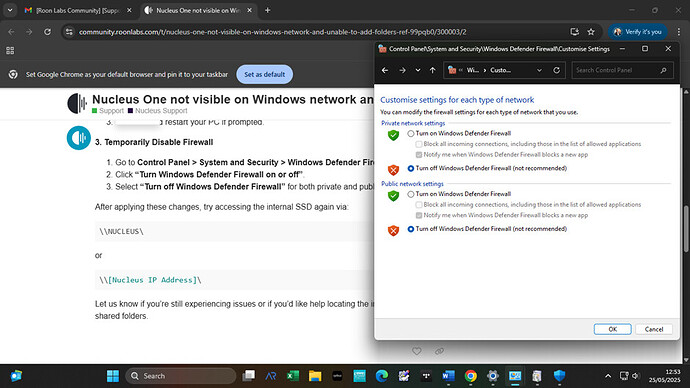Open the Windows Start menu
690x388 pixels.
113,376
